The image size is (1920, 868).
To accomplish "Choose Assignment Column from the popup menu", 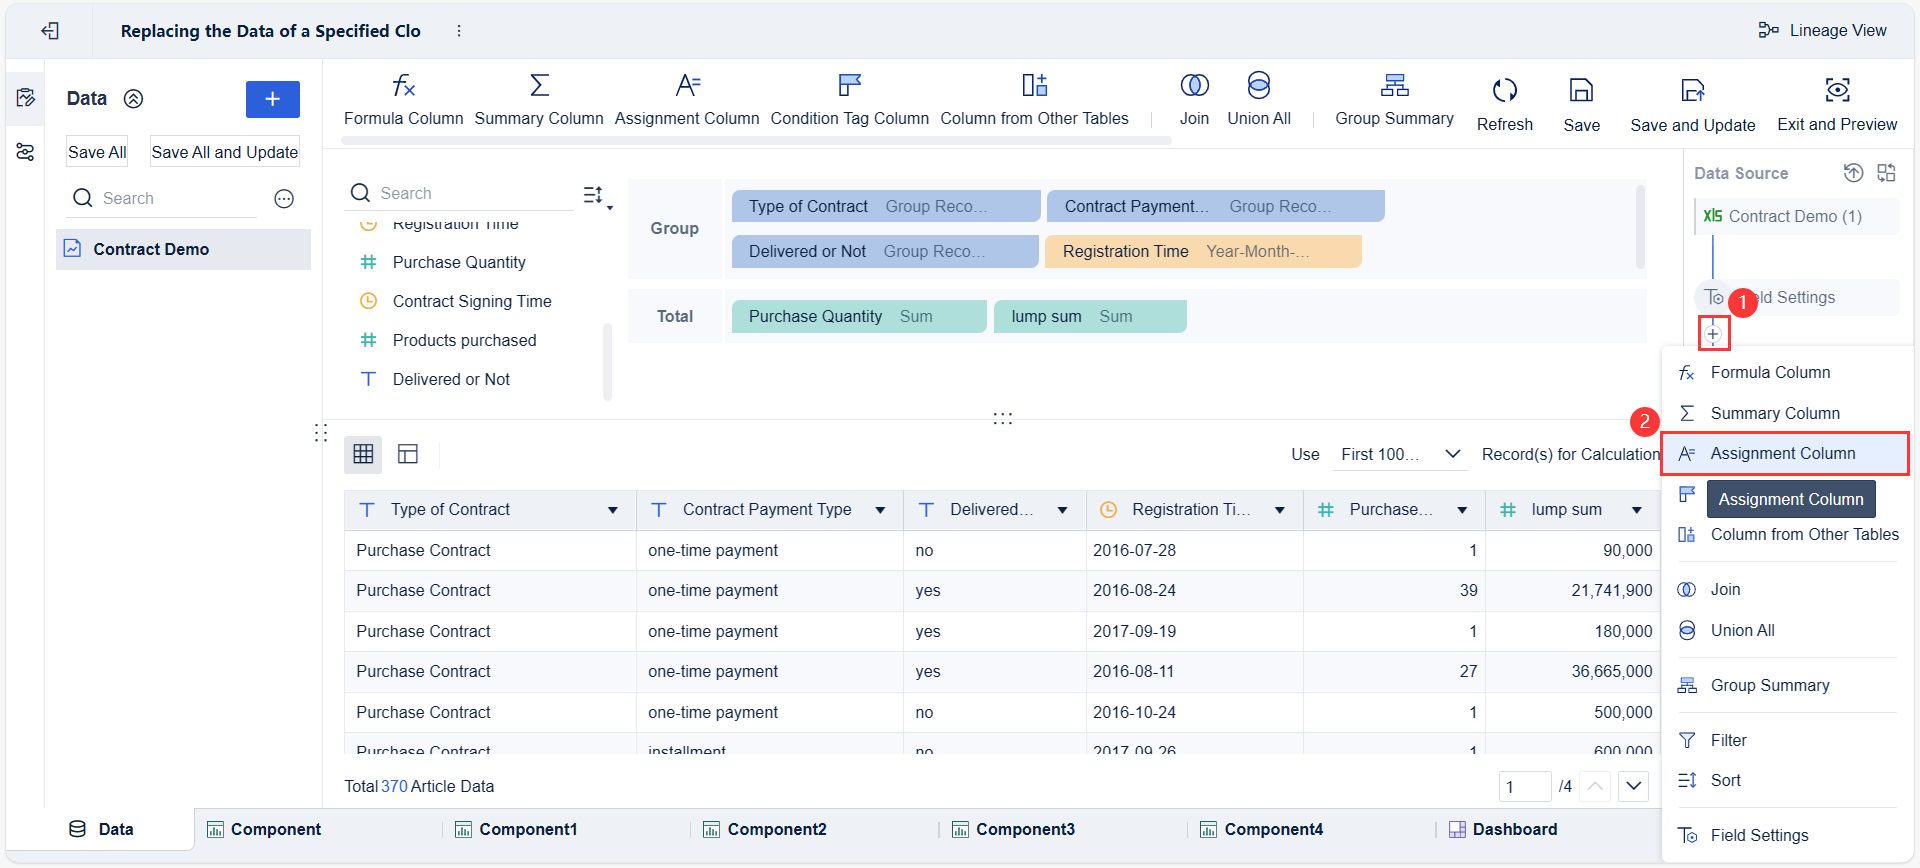I will 1785,453.
